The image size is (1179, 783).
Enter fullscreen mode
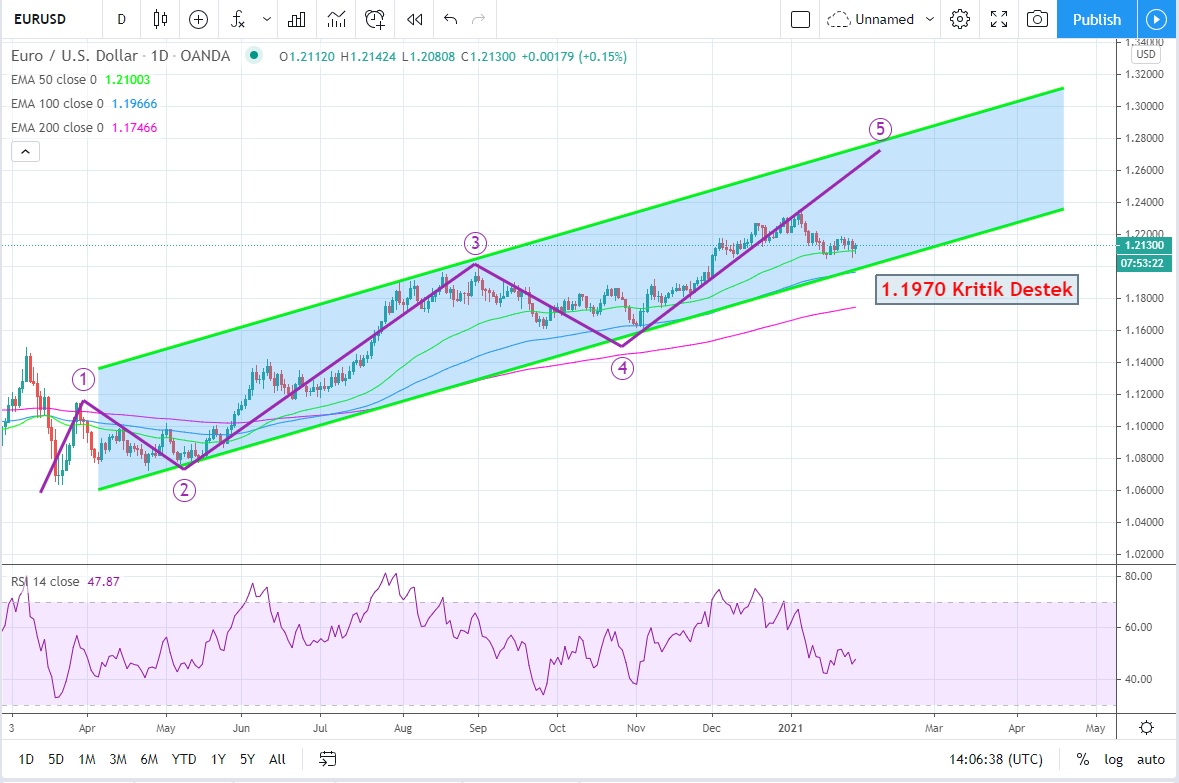coord(999,19)
